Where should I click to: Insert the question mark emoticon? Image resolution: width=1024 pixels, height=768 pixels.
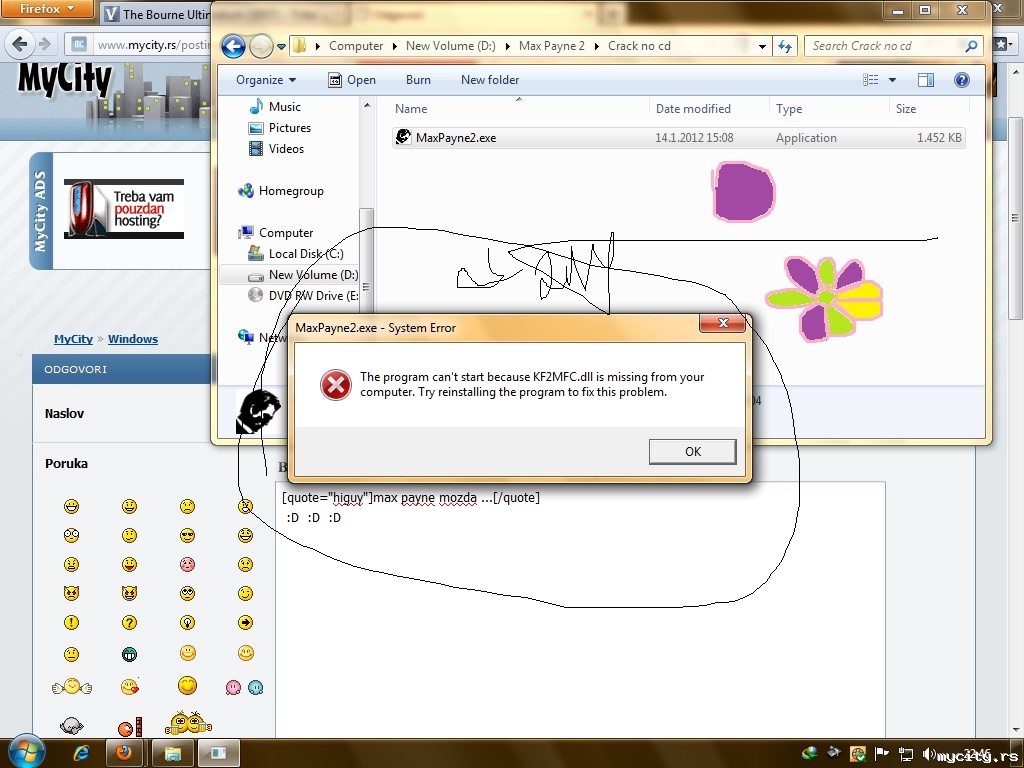coord(129,622)
